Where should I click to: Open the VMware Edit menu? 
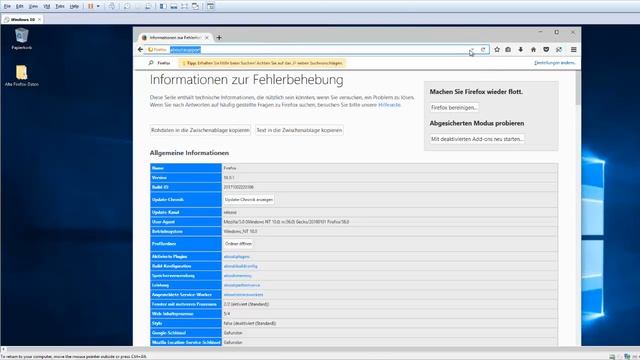[x=20, y=7]
